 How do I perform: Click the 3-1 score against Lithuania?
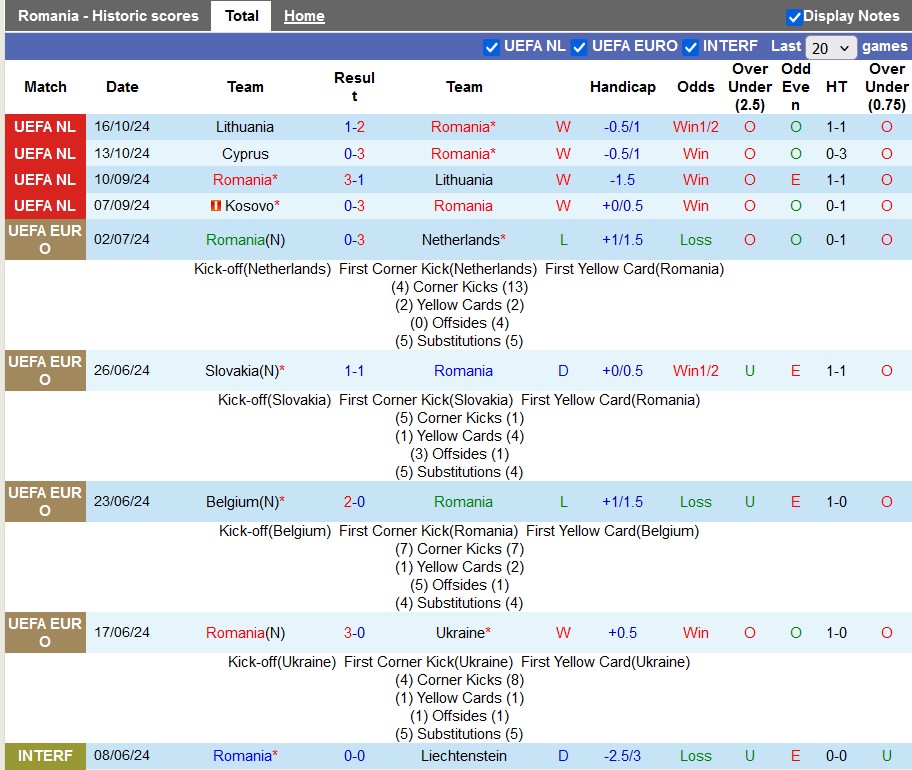click(354, 180)
